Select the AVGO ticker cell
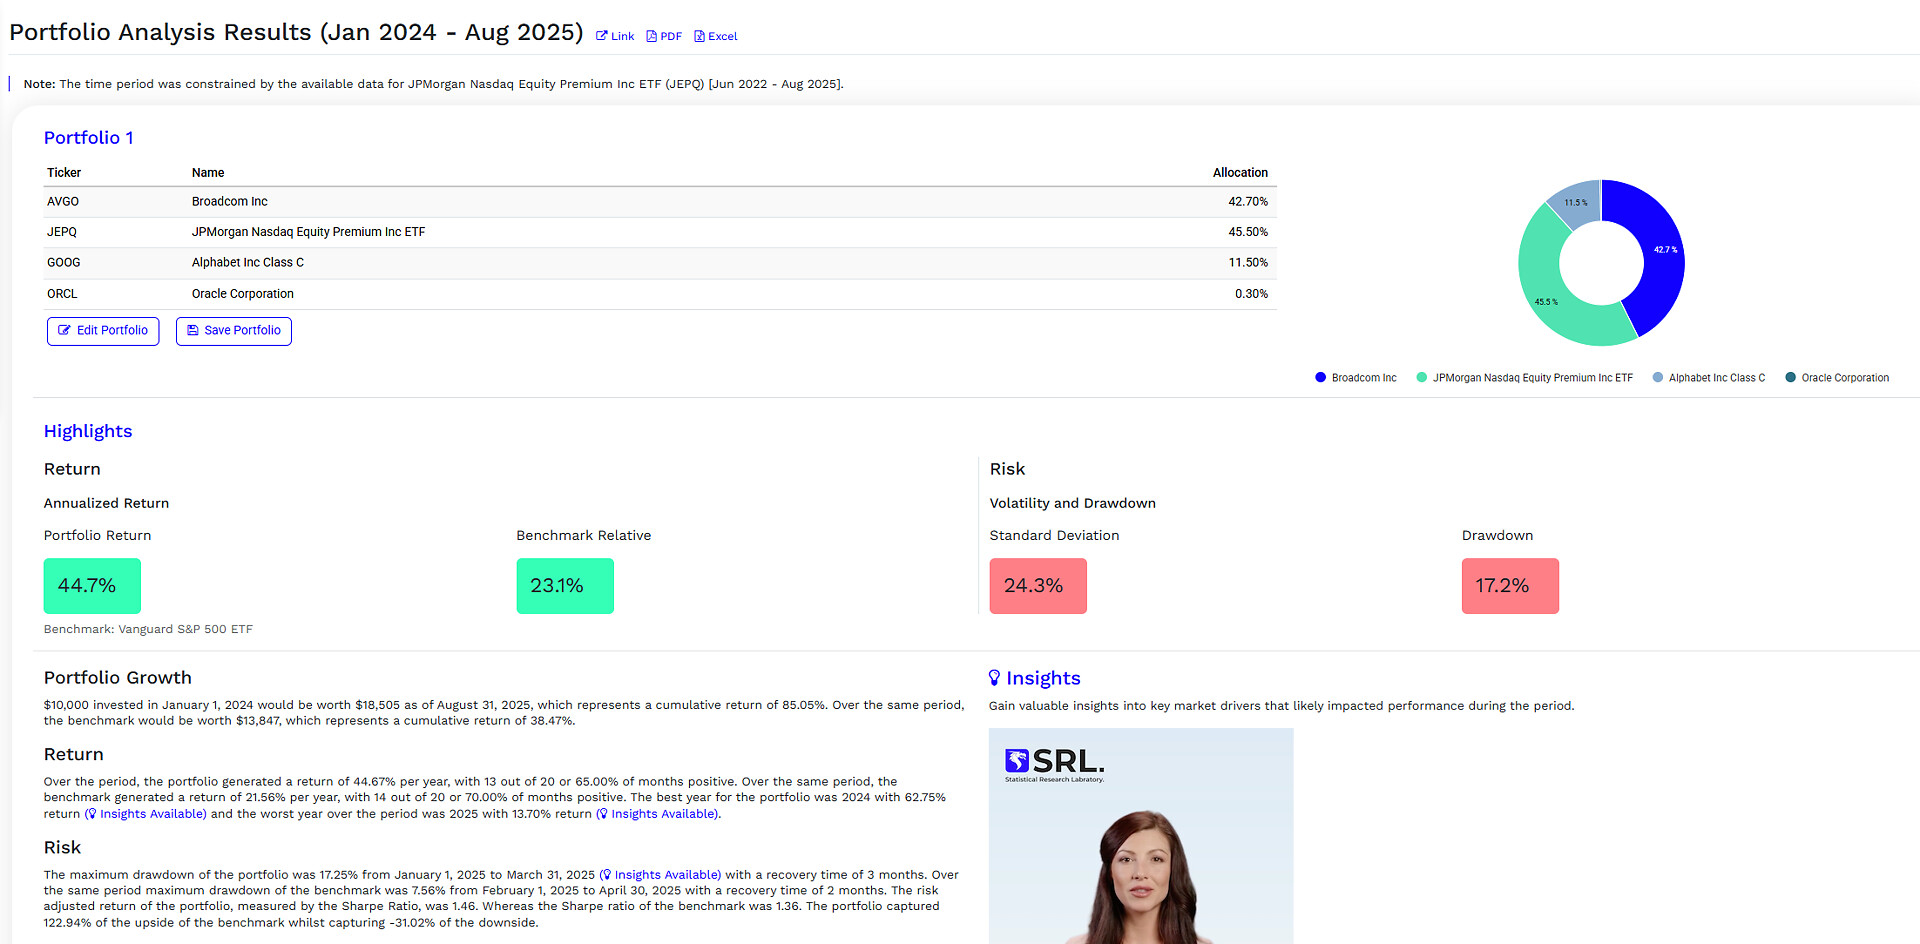1920x944 pixels. [x=63, y=202]
